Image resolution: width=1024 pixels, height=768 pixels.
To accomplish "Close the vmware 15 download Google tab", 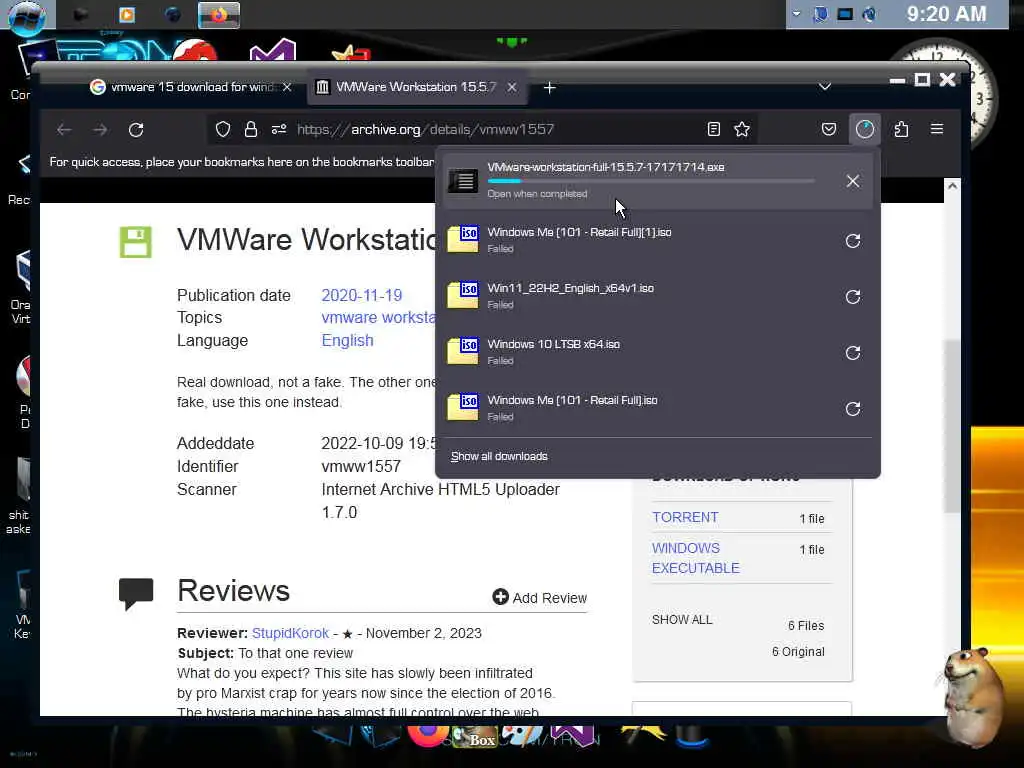I will [x=287, y=87].
